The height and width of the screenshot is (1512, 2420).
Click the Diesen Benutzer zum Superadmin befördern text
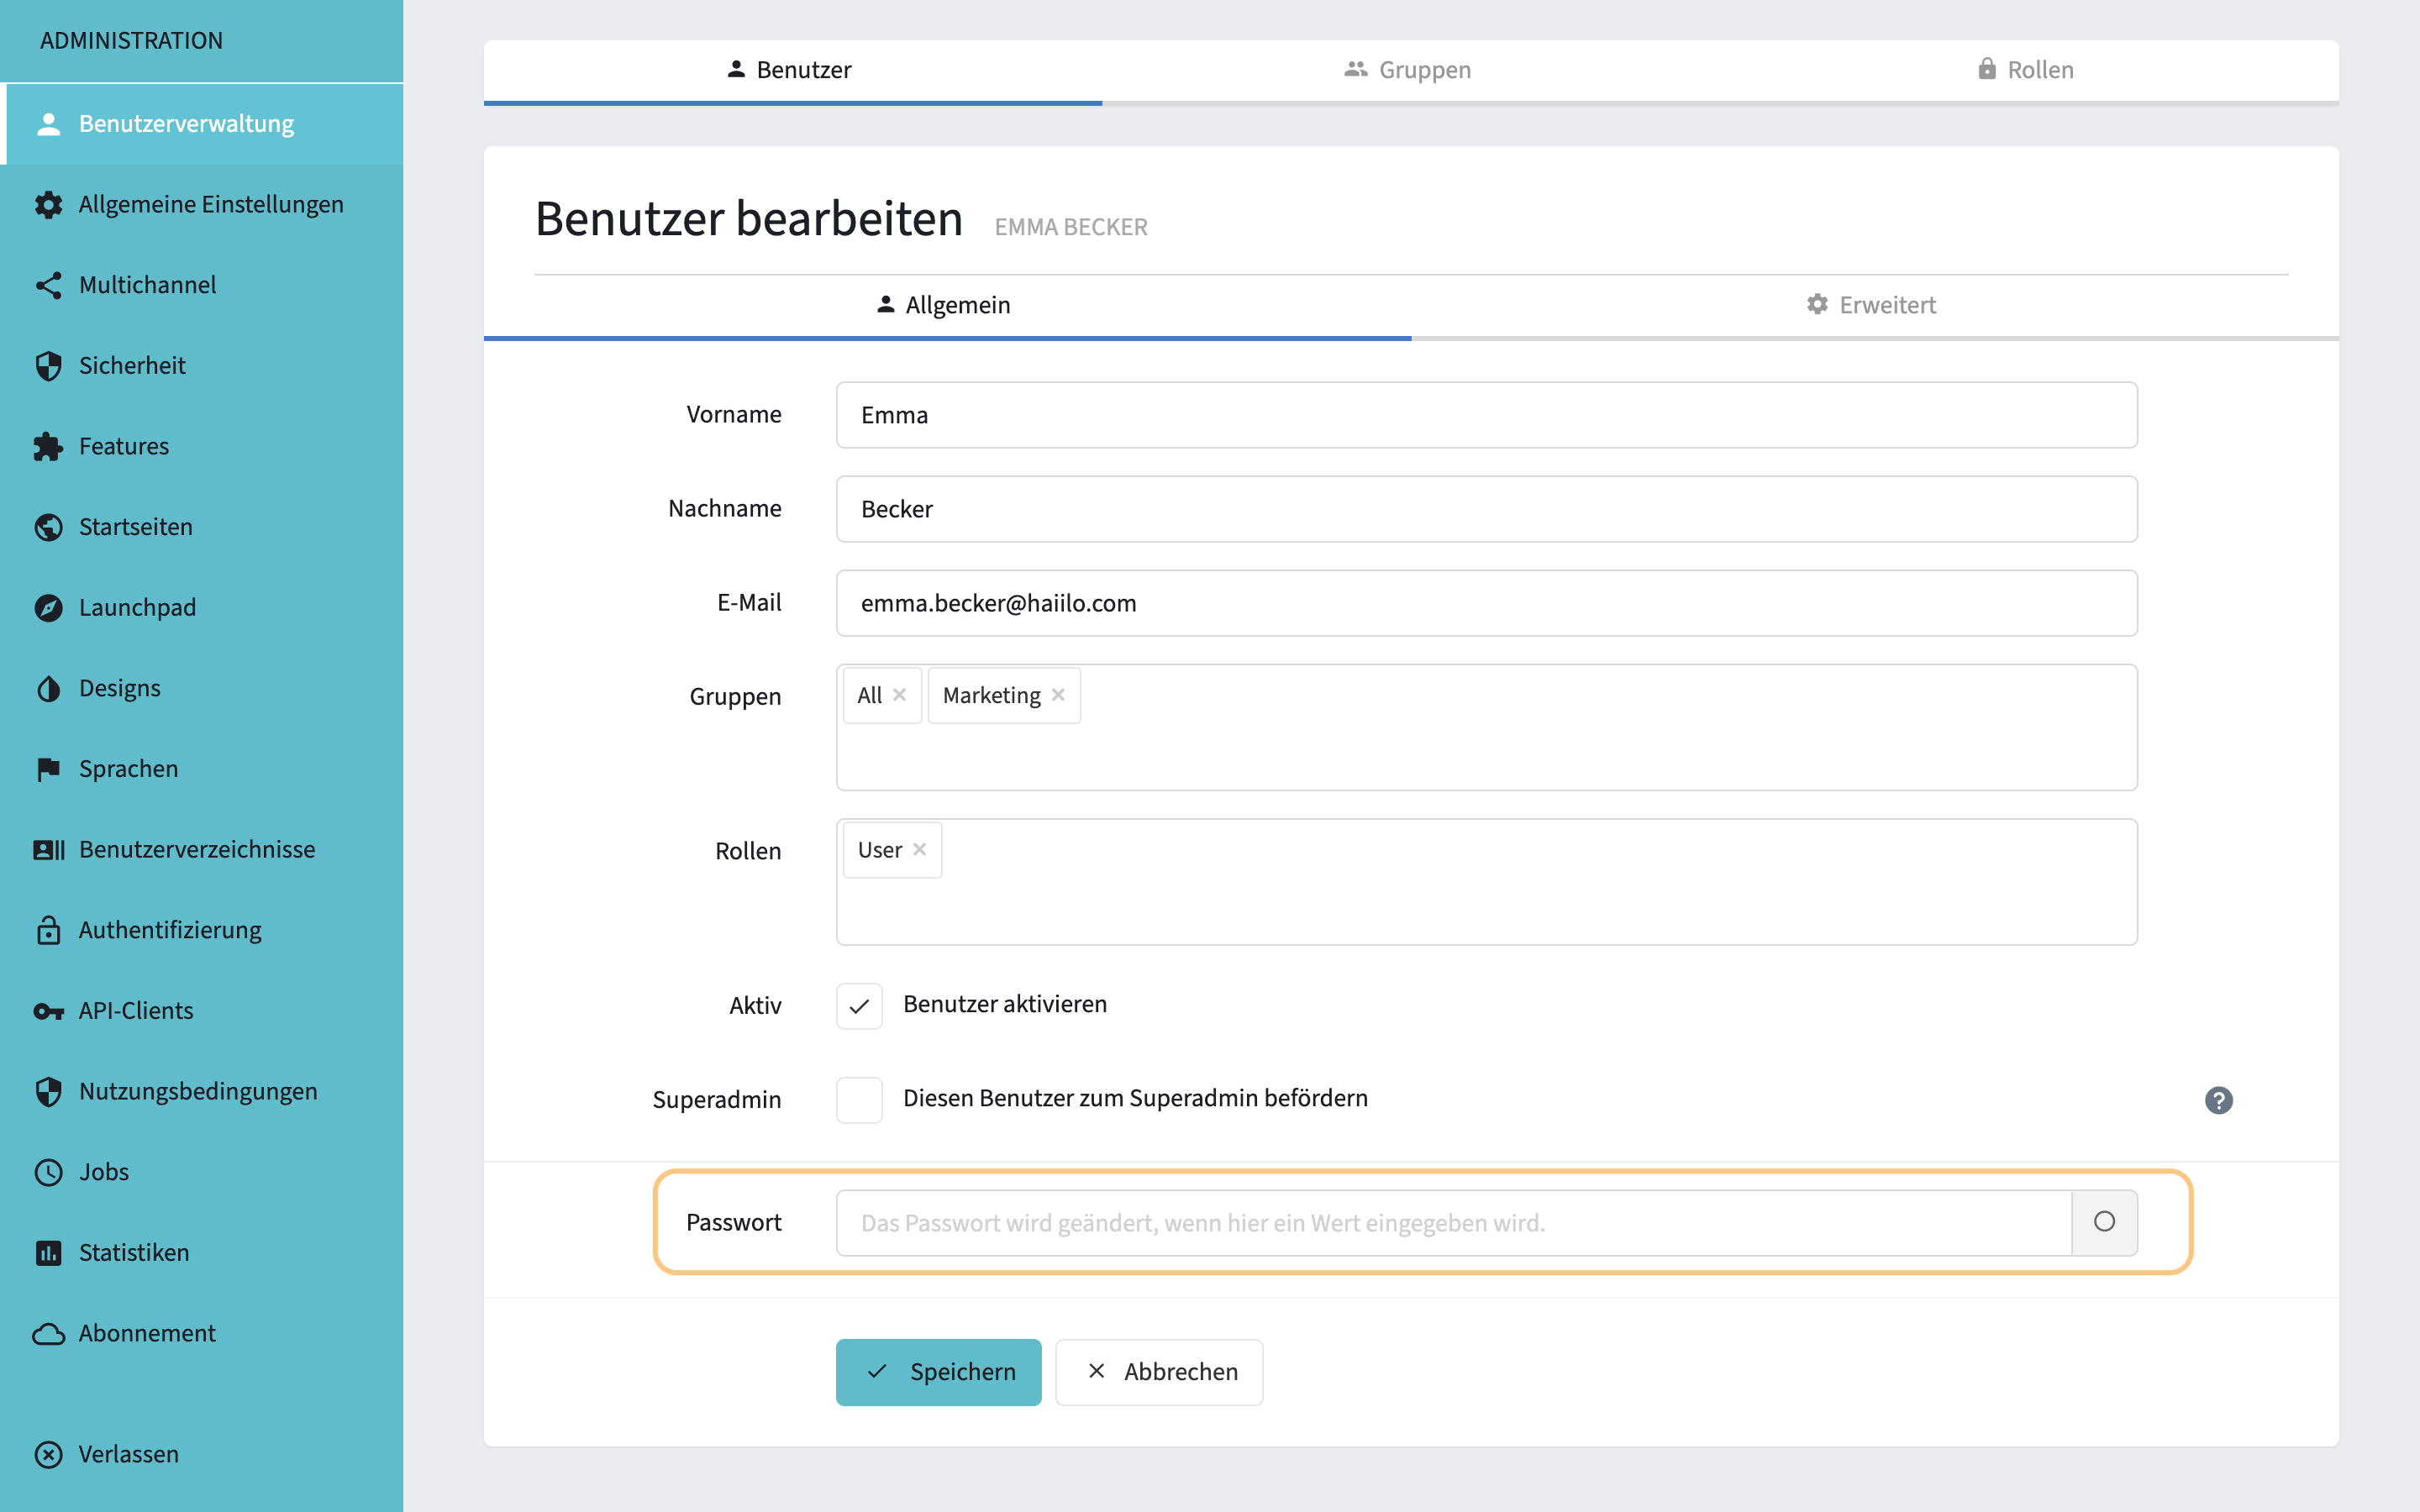pos(1135,1098)
